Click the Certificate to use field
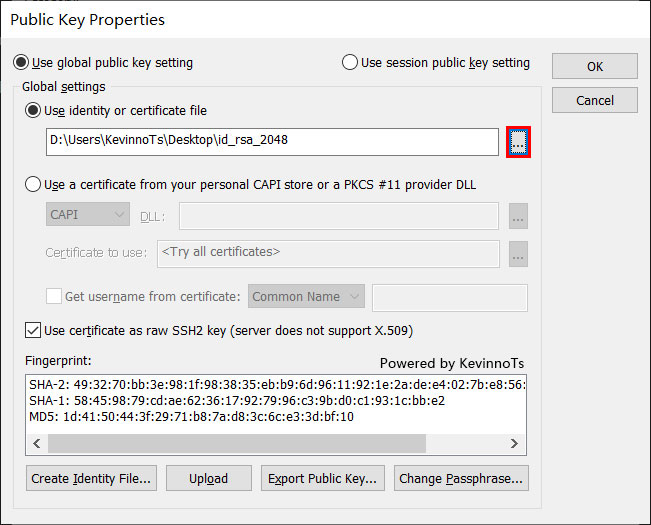The image size is (651, 525). pyautogui.click(x=328, y=254)
